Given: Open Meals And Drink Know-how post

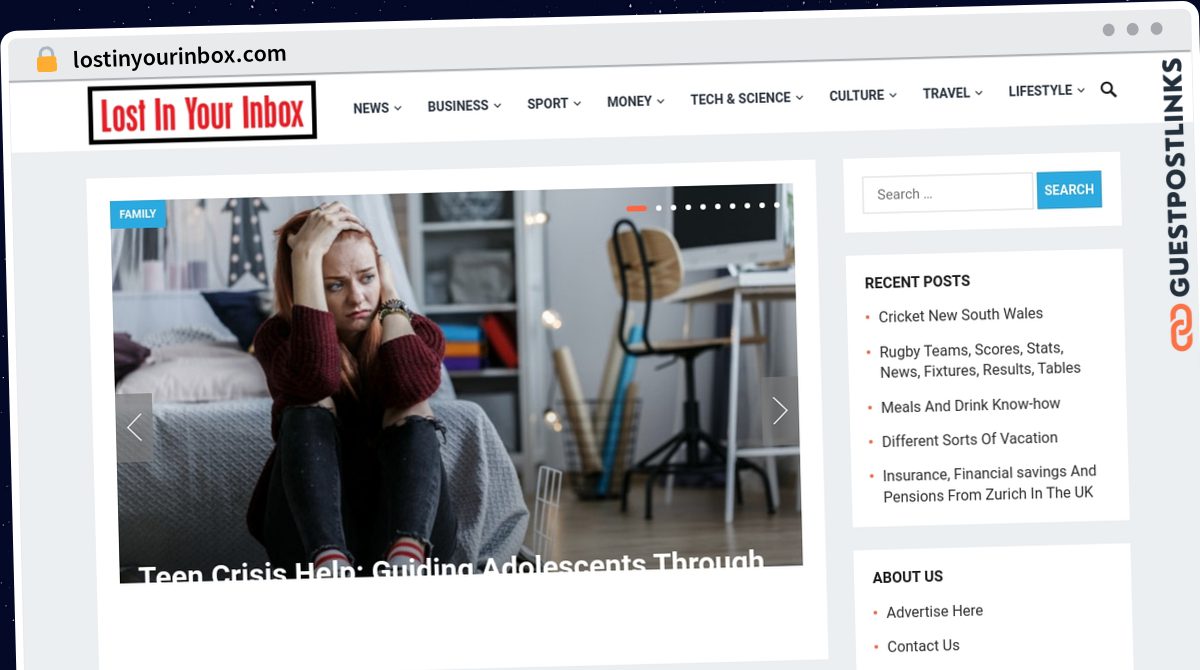Looking at the screenshot, I should coord(970,405).
